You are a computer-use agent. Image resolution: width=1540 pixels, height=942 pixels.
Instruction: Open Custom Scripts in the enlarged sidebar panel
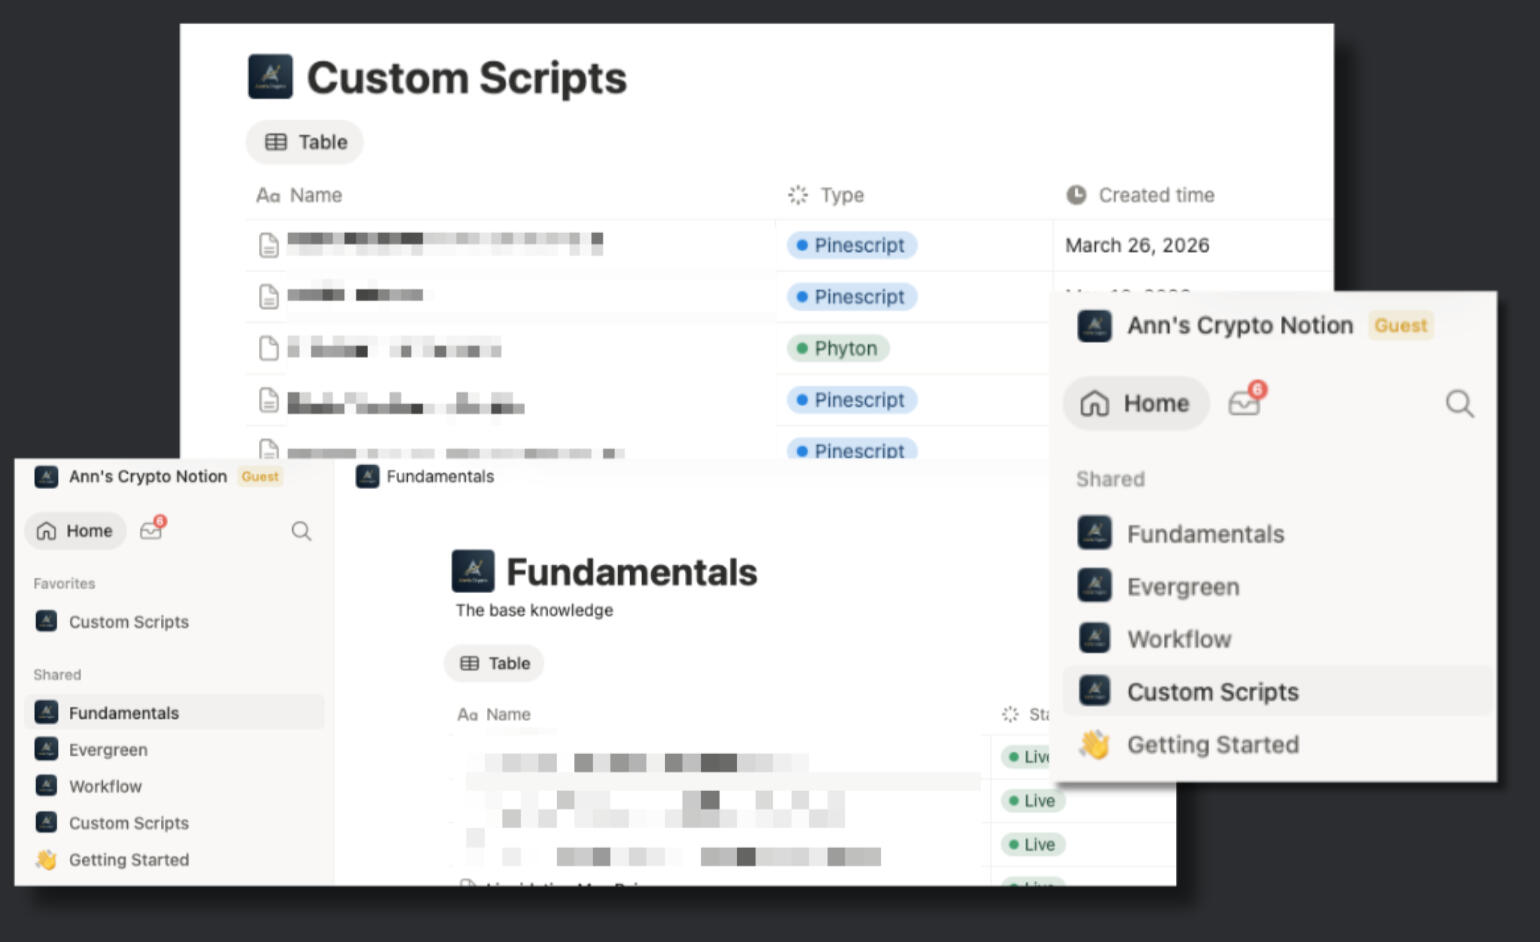[x=1277, y=691]
